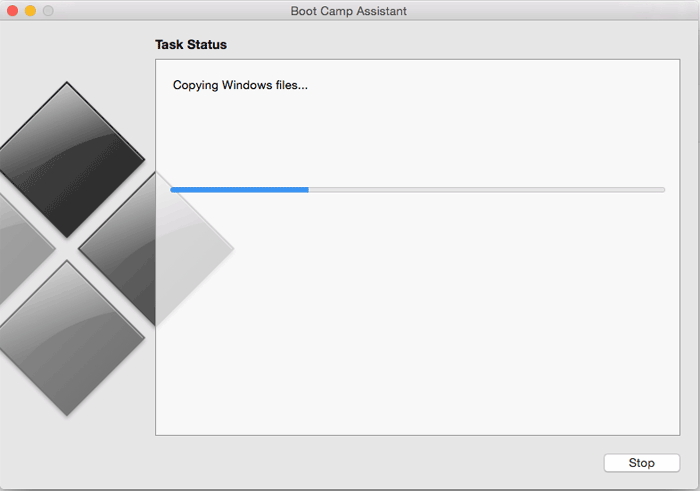This screenshot has width=700, height=491.
Task: Click the 'Copying Windows files...' status text
Action: pyautogui.click(x=240, y=85)
